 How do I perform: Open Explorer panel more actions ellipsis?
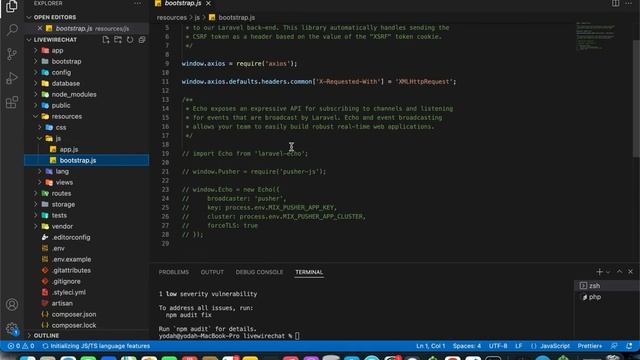point(138,3)
